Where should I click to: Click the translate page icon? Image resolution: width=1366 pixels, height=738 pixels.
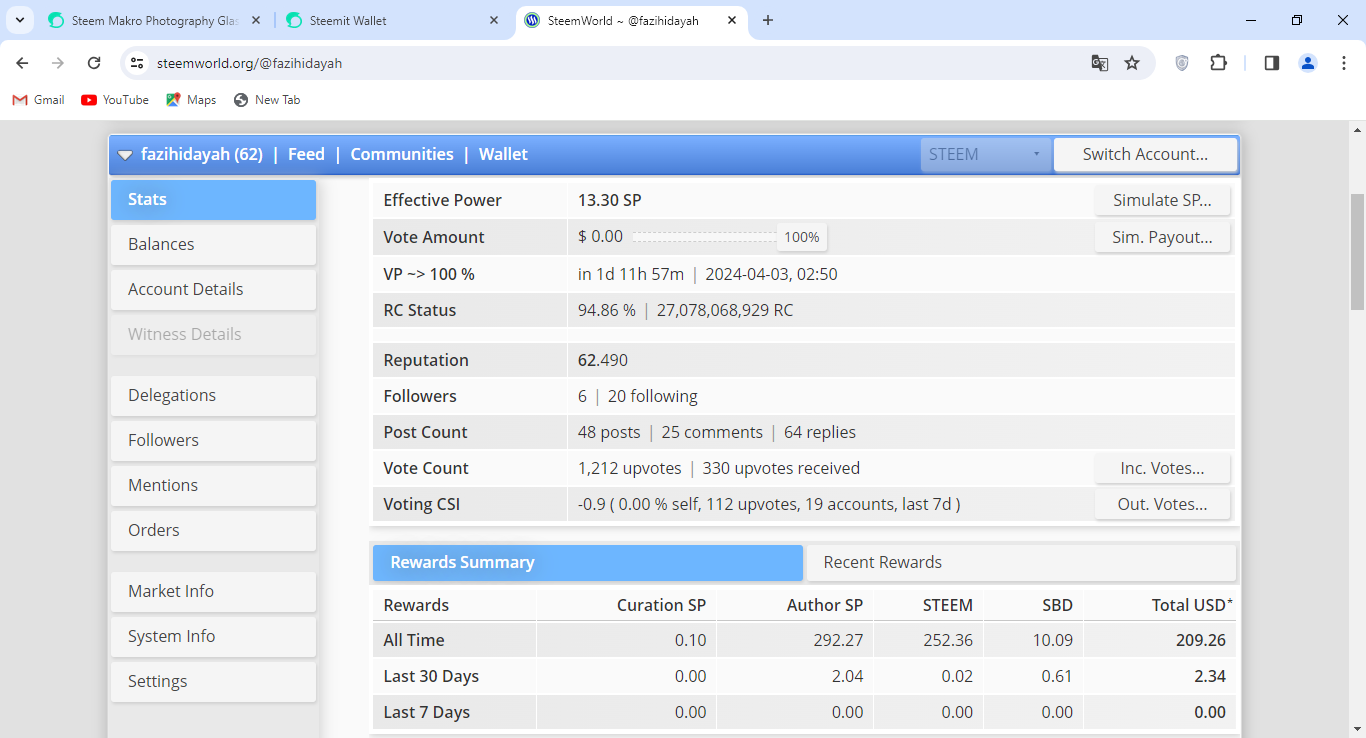point(1100,63)
